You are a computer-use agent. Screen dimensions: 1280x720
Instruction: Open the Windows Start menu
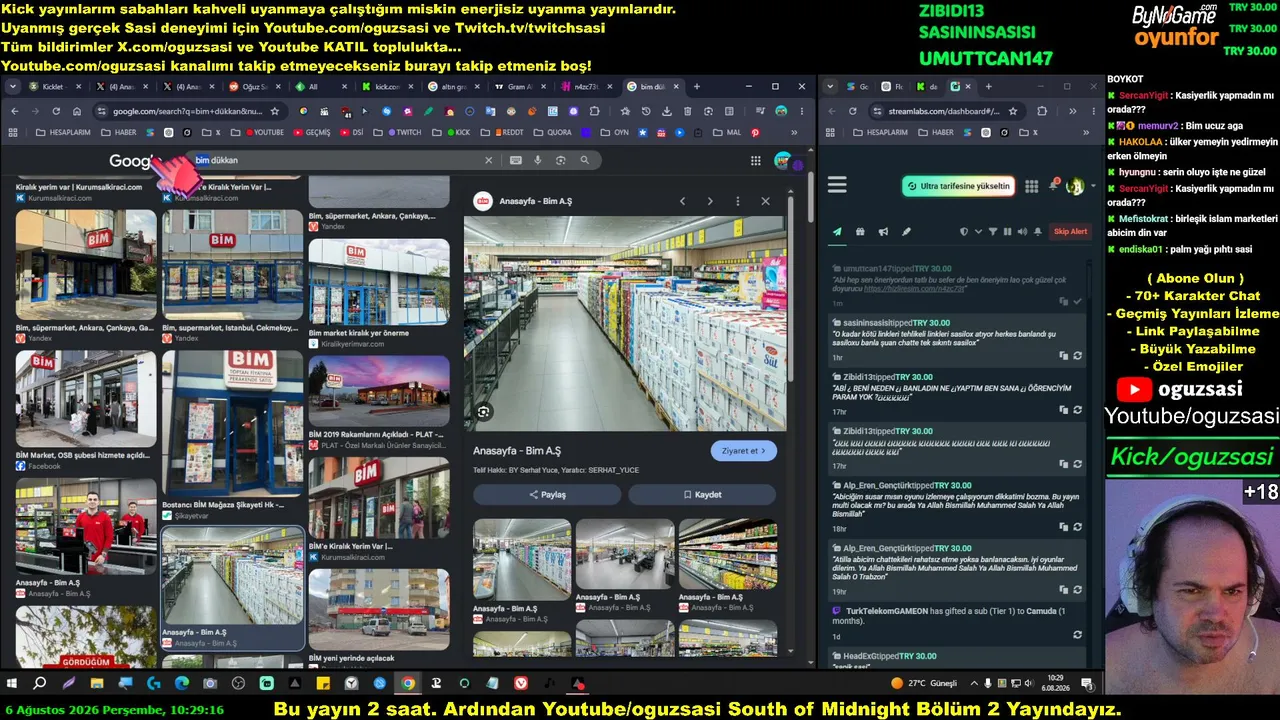(12, 684)
